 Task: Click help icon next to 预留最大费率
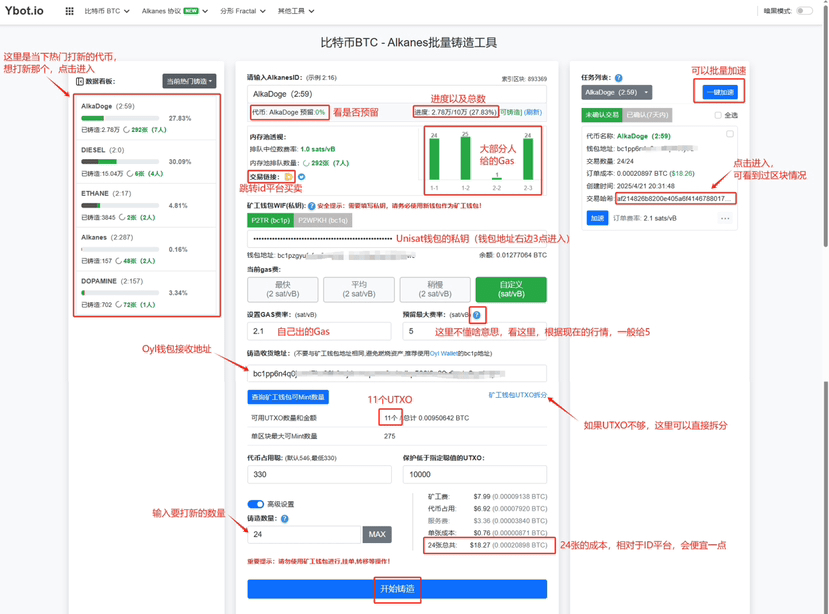[476, 315]
